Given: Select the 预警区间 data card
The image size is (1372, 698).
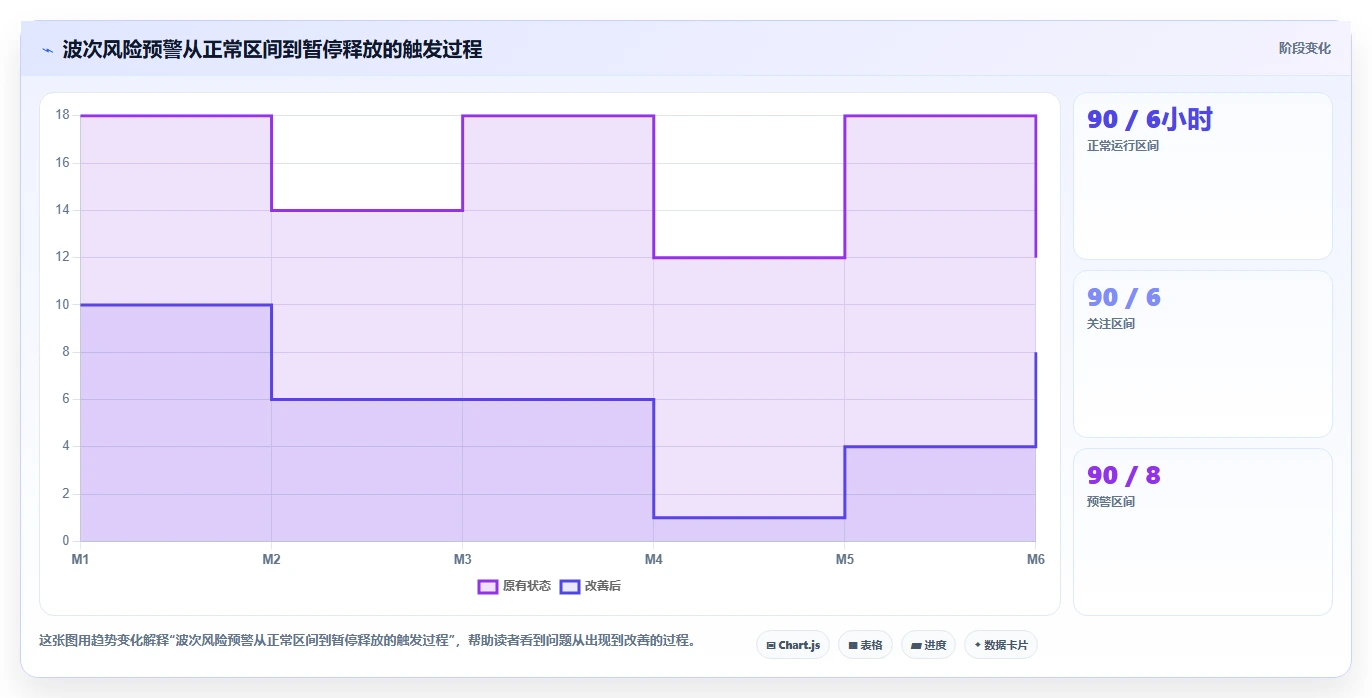Looking at the screenshot, I should [x=1202, y=532].
